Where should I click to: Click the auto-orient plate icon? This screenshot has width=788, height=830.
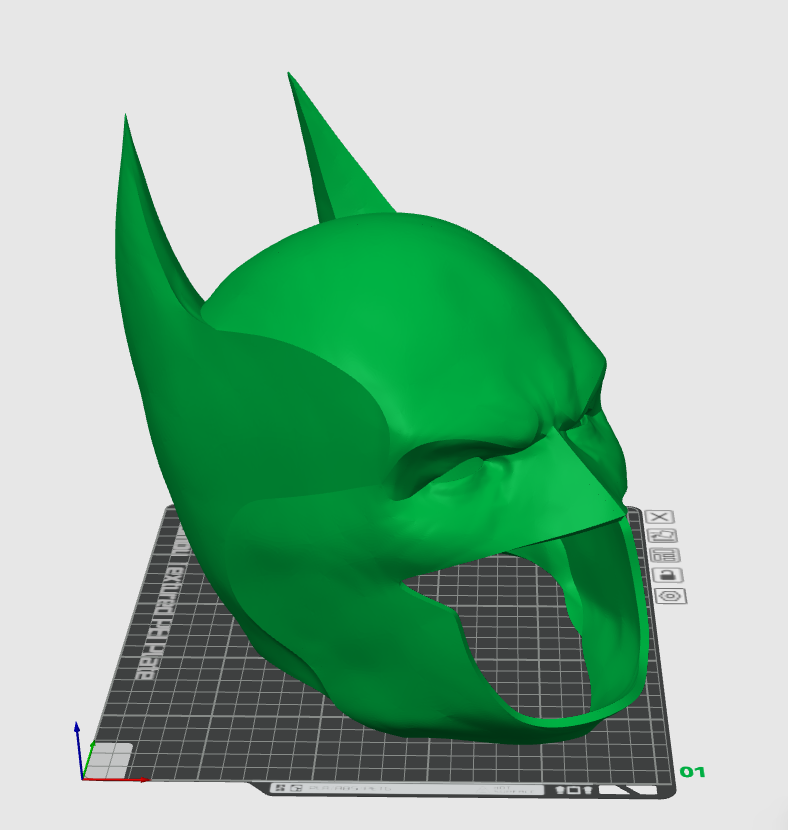coord(662,536)
